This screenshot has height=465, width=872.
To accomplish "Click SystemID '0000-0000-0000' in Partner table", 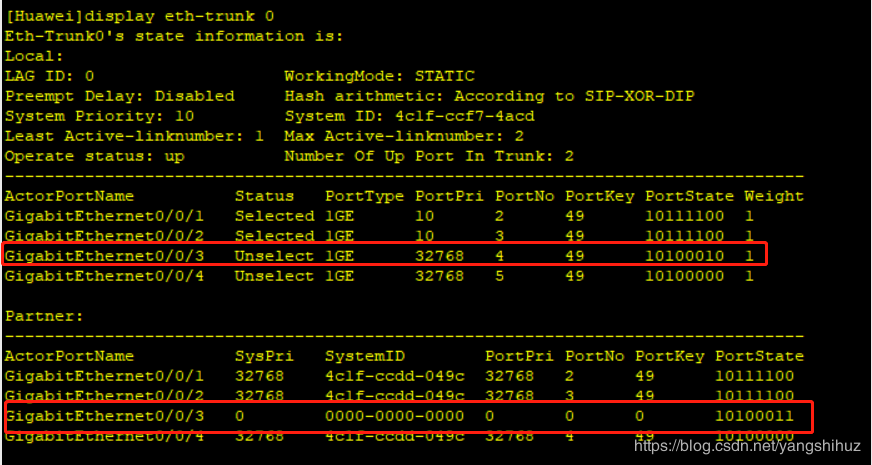I will pos(394,417).
